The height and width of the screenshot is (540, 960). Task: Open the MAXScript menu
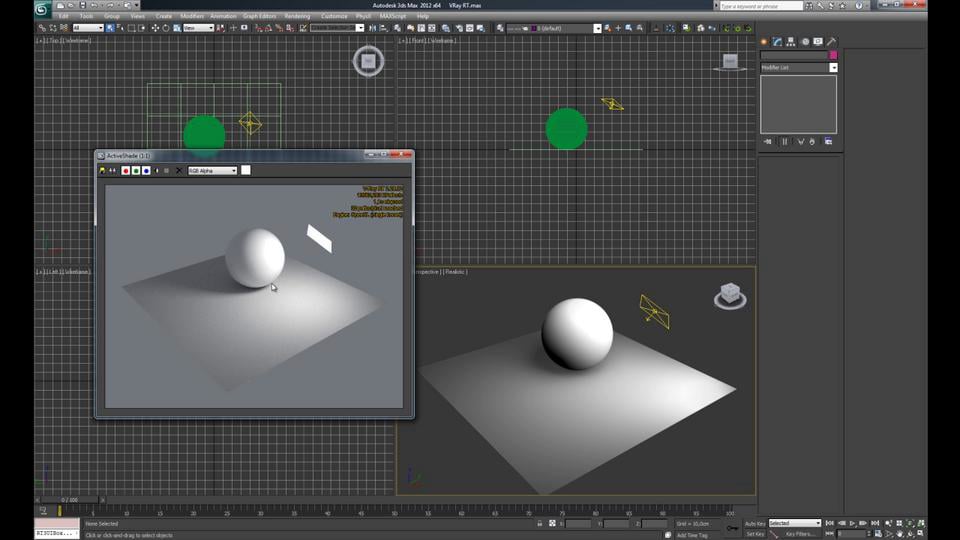(x=392, y=17)
